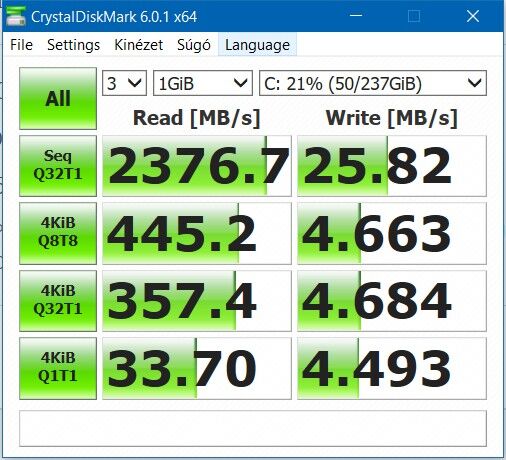
Task: Click the 4KiB Q8T8 write result 4.663
Action: pyautogui.click(x=392, y=233)
